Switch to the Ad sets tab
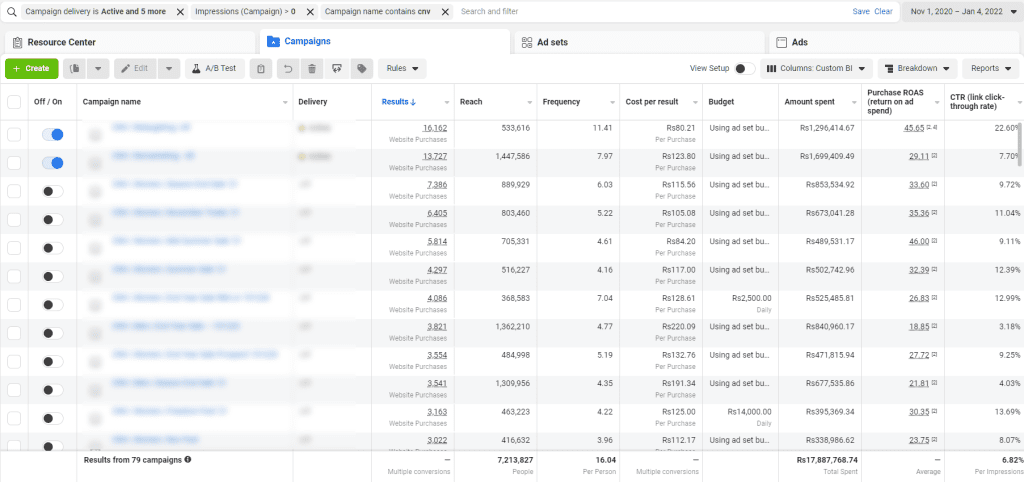This screenshot has width=1024, height=482. click(x=550, y=42)
